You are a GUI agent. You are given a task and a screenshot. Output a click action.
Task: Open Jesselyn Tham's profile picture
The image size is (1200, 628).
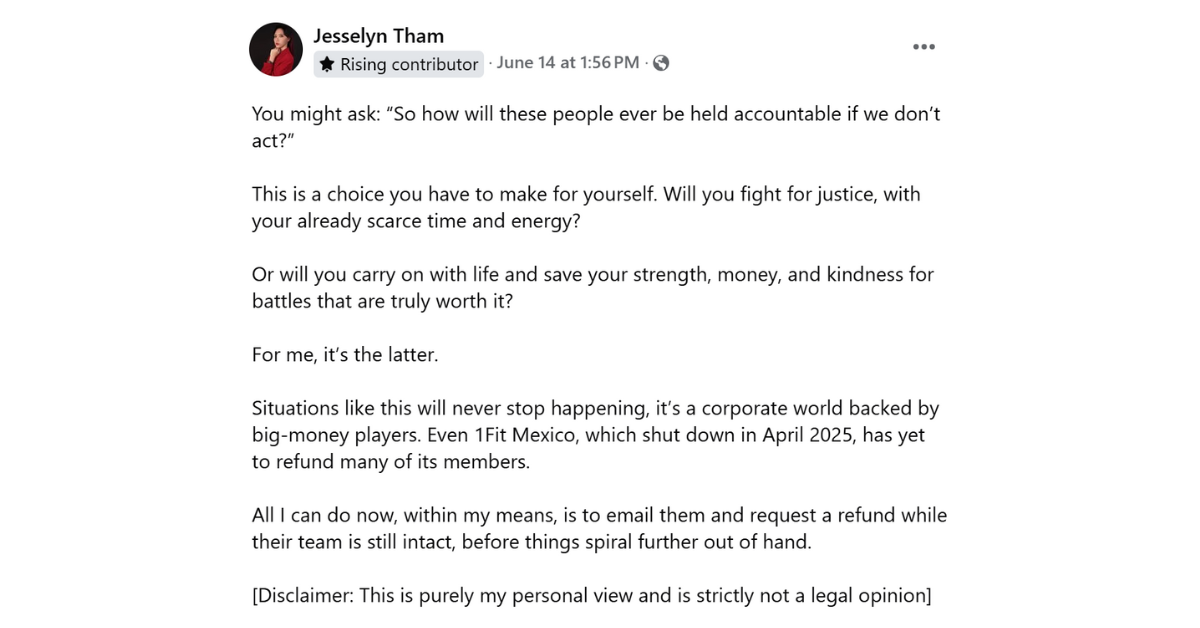point(276,50)
